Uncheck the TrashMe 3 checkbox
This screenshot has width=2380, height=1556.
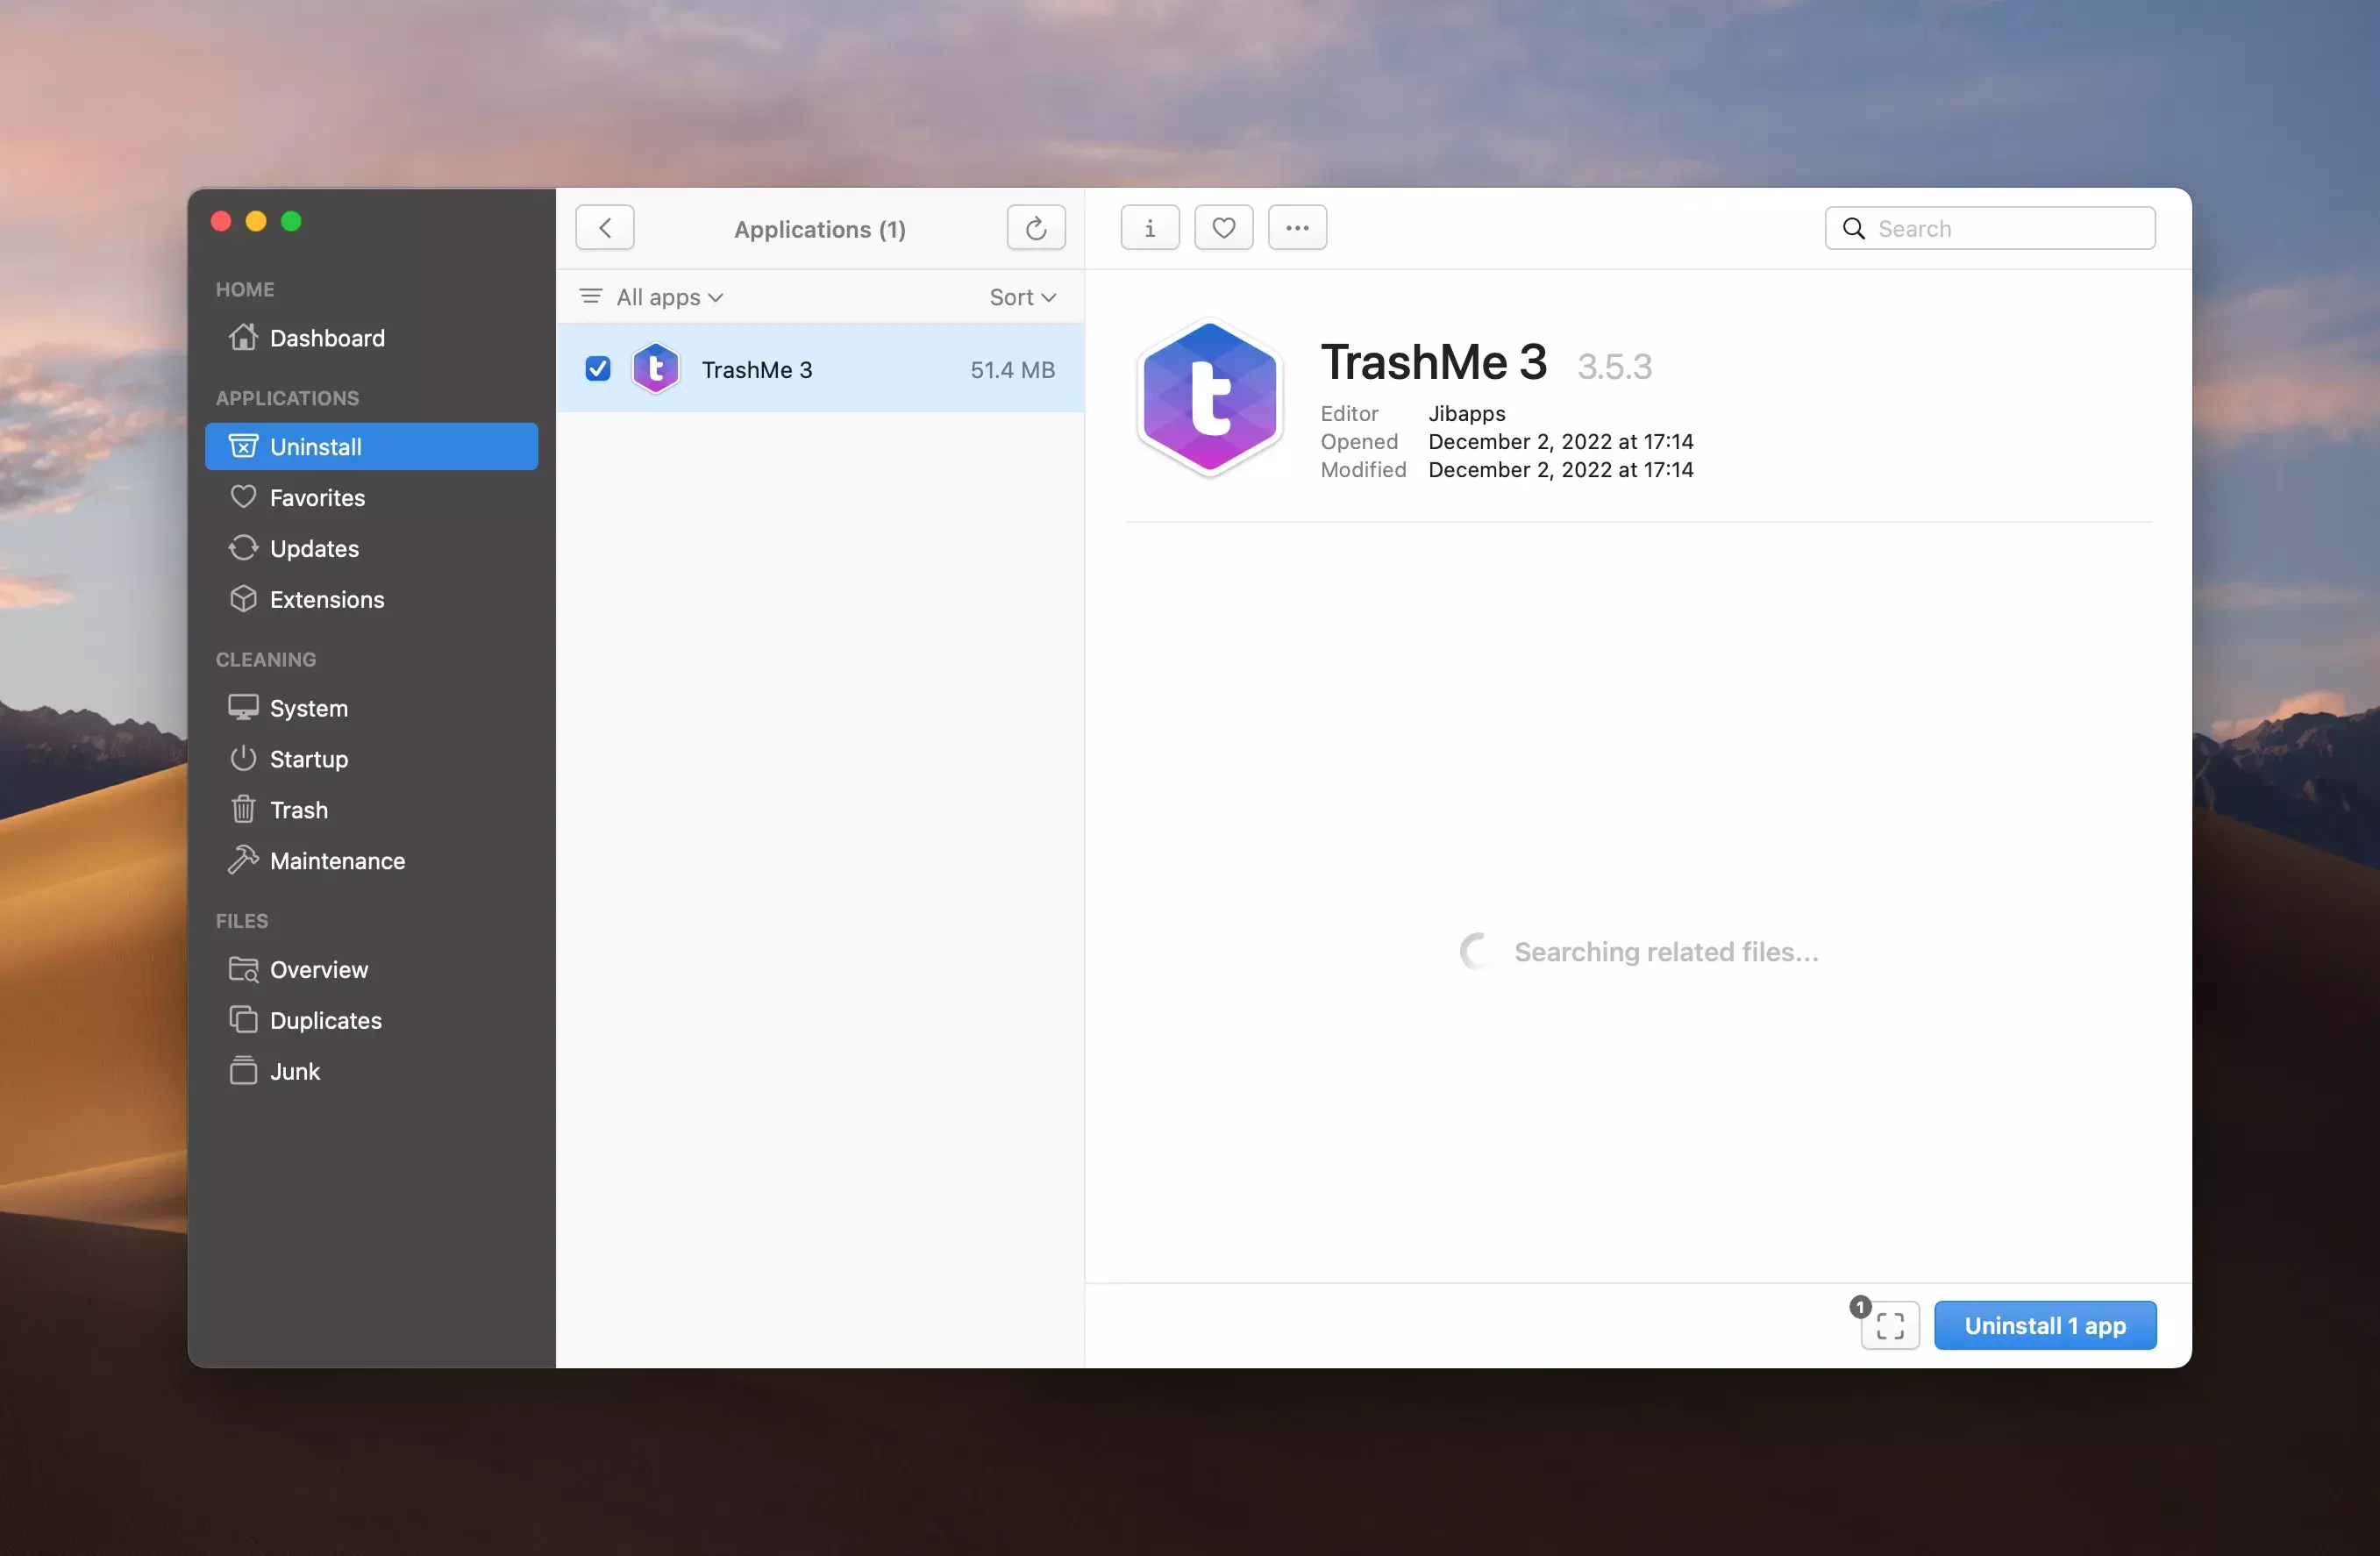(x=598, y=369)
